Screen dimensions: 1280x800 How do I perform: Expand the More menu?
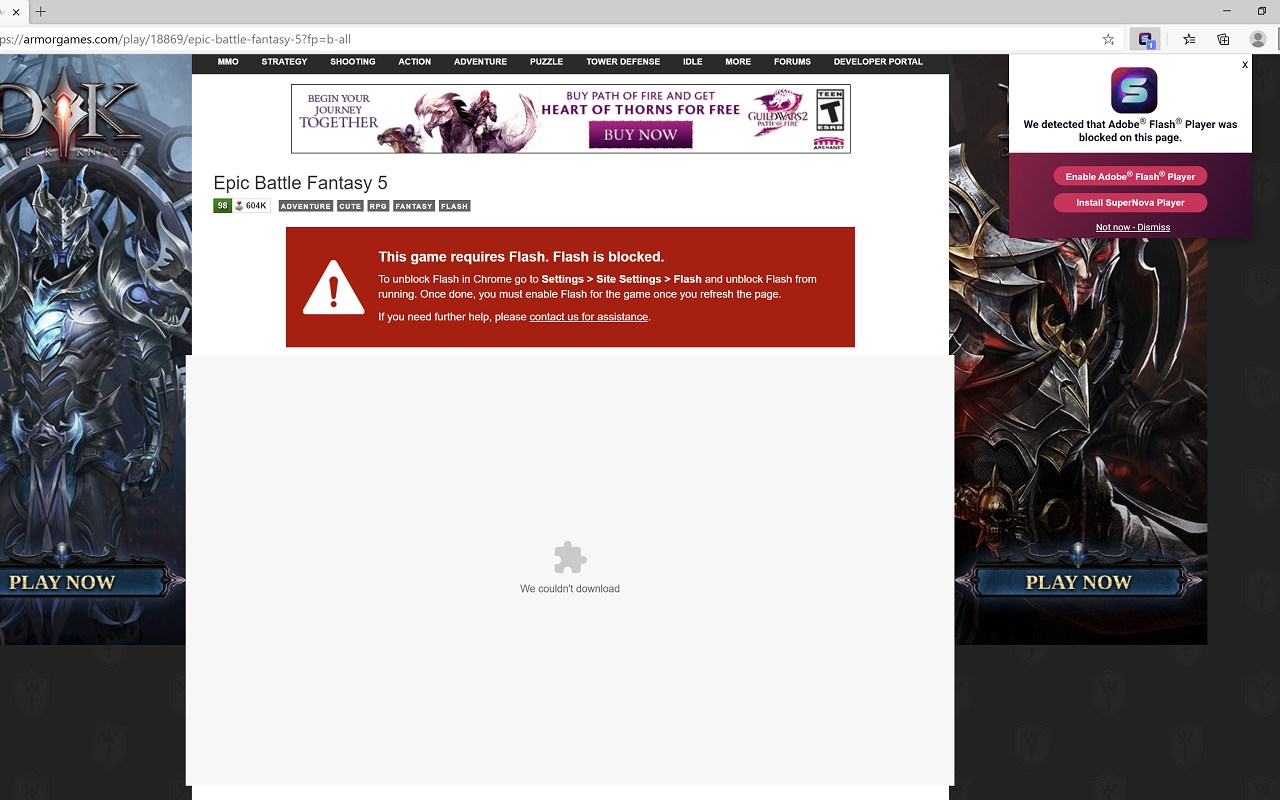(x=738, y=62)
